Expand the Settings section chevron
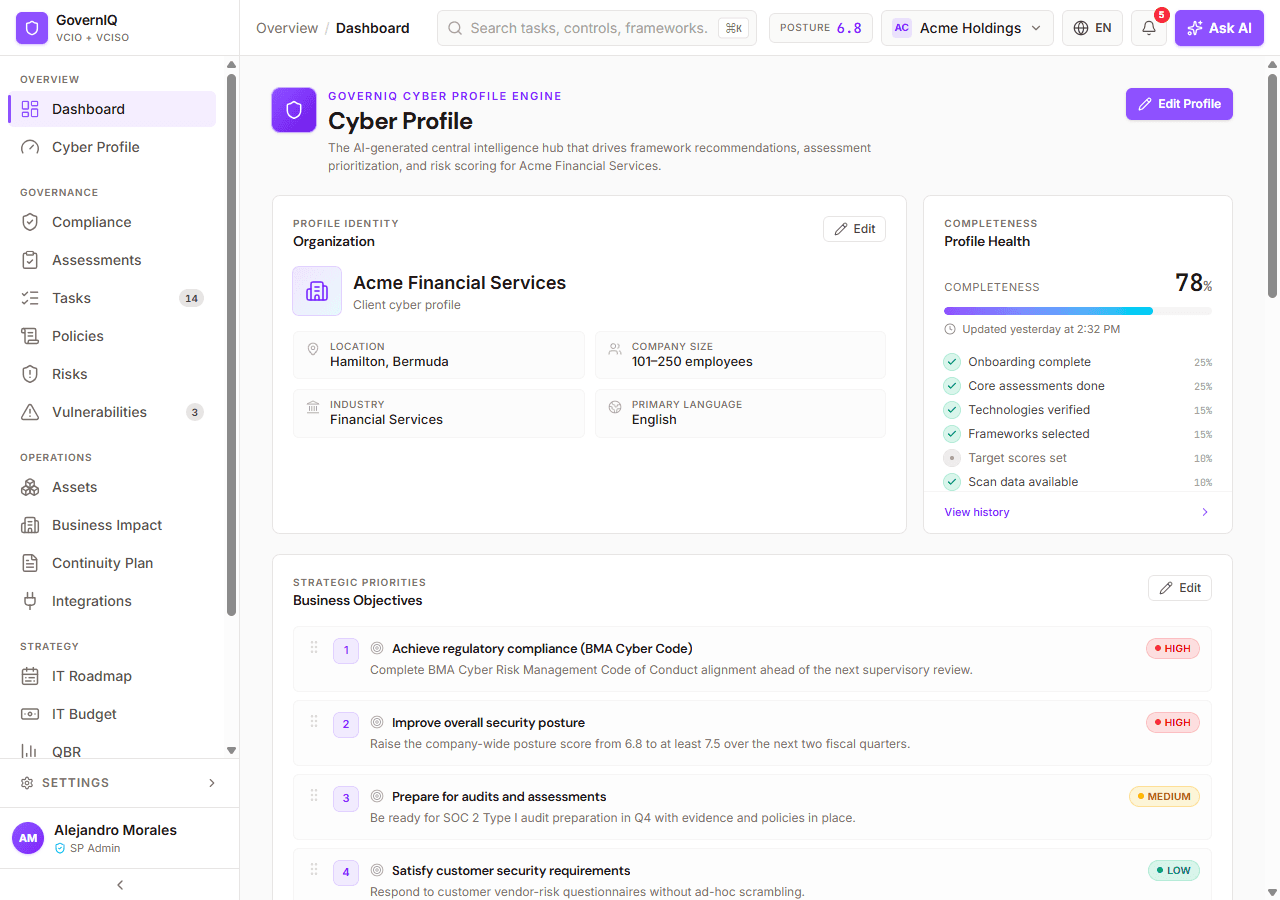The image size is (1280, 900). (211, 783)
